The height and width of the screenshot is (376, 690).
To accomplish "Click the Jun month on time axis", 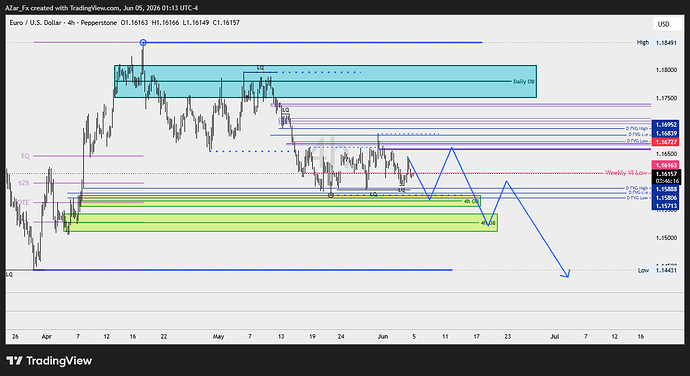I will (x=383, y=336).
